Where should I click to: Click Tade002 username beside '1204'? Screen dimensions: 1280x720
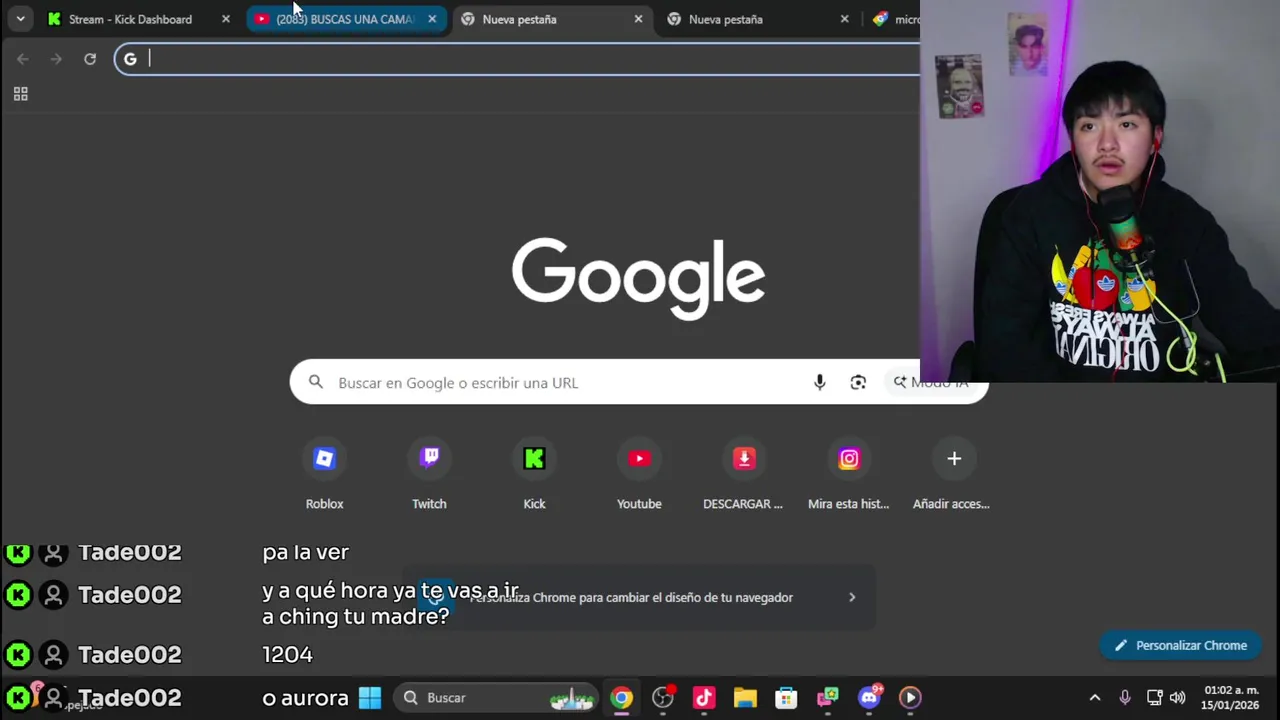coord(130,654)
